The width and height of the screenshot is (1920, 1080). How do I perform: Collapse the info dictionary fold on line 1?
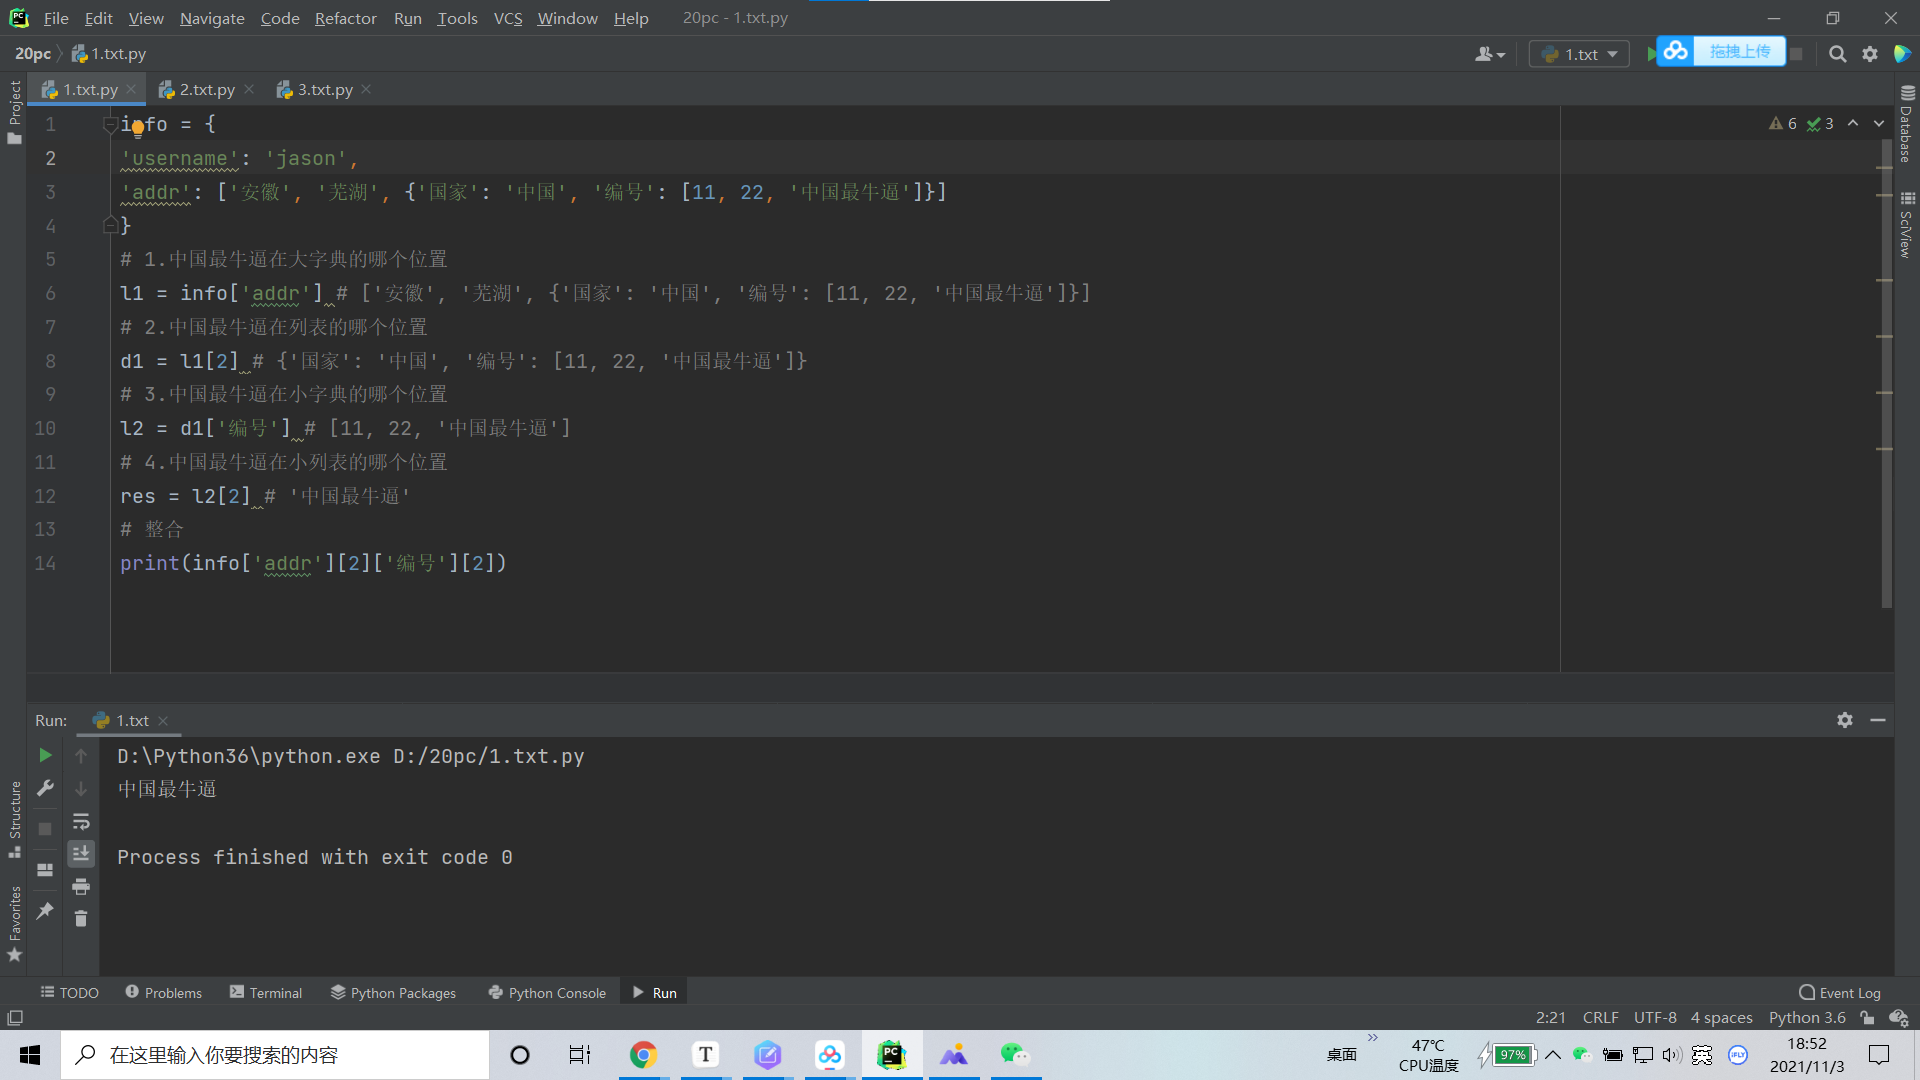pyautogui.click(x=110, y=124)
